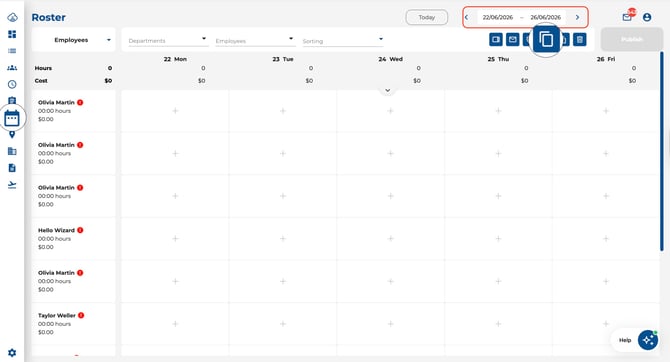
Task: Open the airplane leave icon in sidebar
Action: click(x=12, y=185)
